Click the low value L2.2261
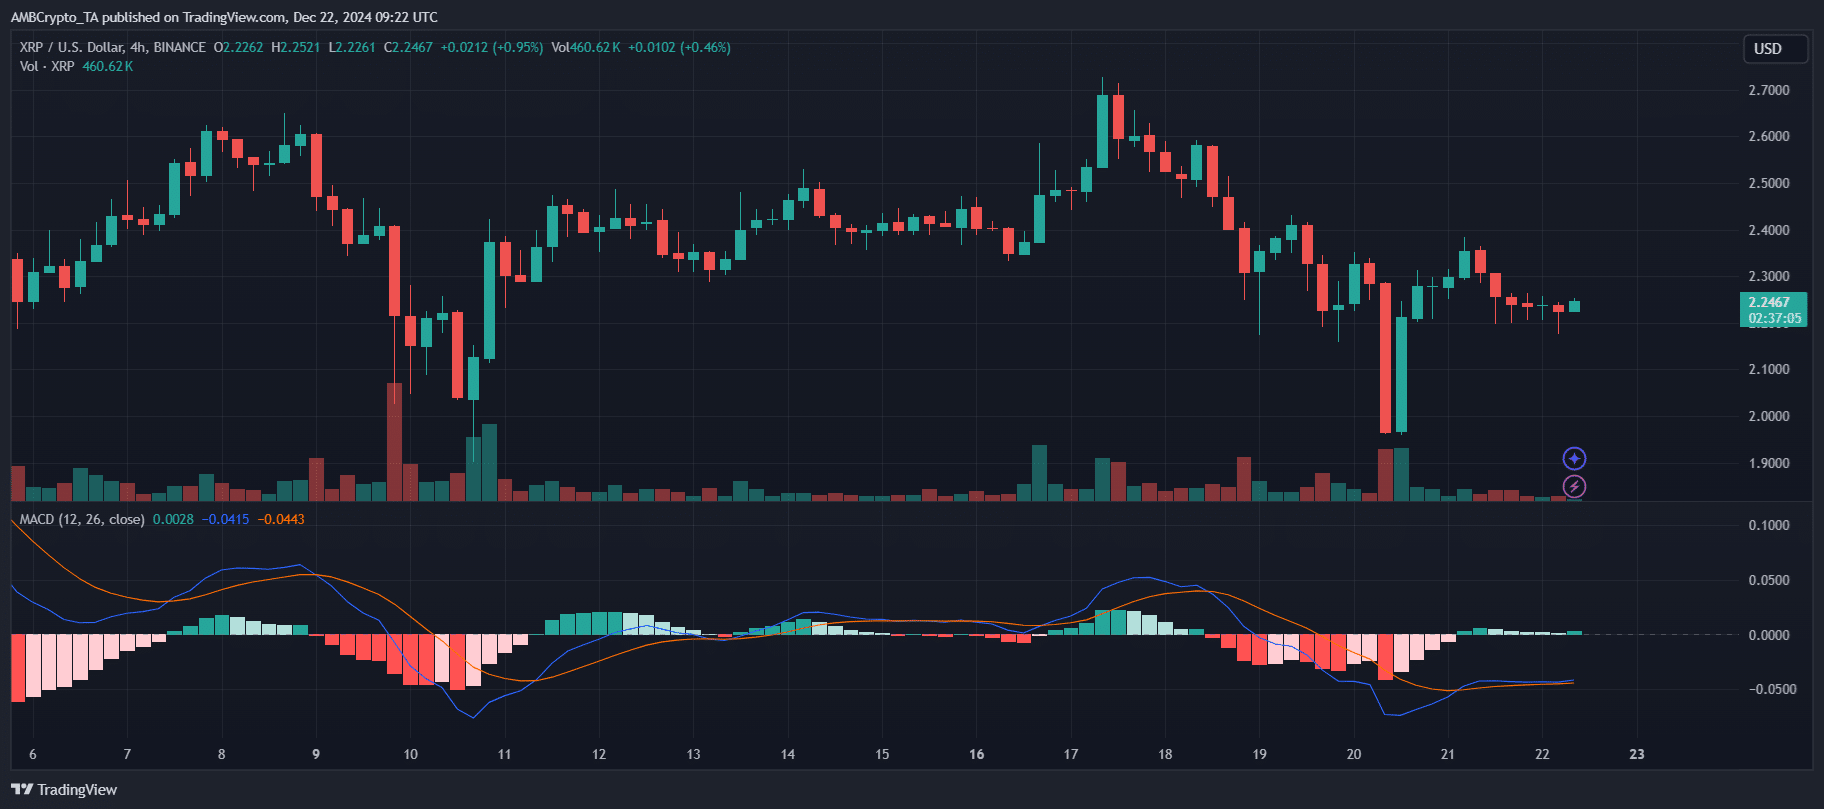Image resolution: width=1824 pixels, height=809 pixels. [x=352, y=47]
